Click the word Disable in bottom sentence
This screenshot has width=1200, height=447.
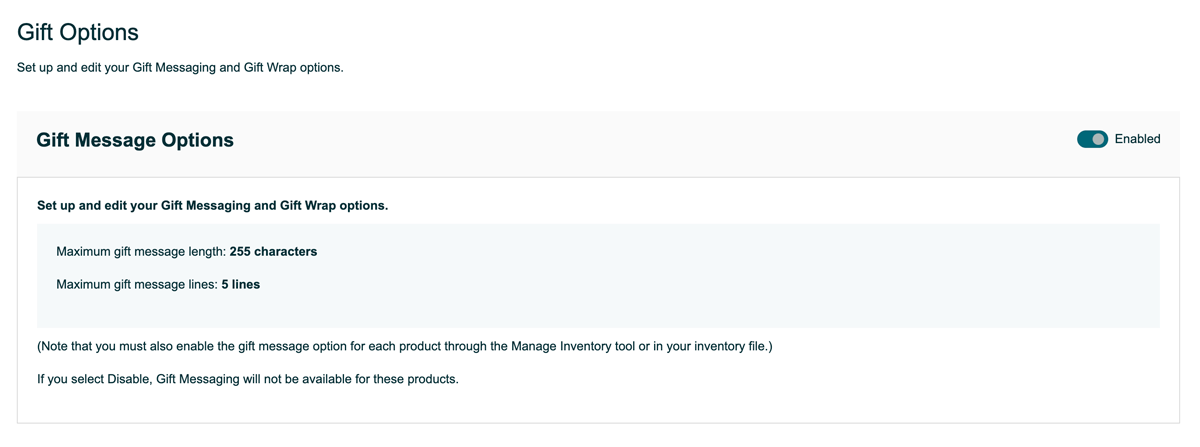(128, 379)
